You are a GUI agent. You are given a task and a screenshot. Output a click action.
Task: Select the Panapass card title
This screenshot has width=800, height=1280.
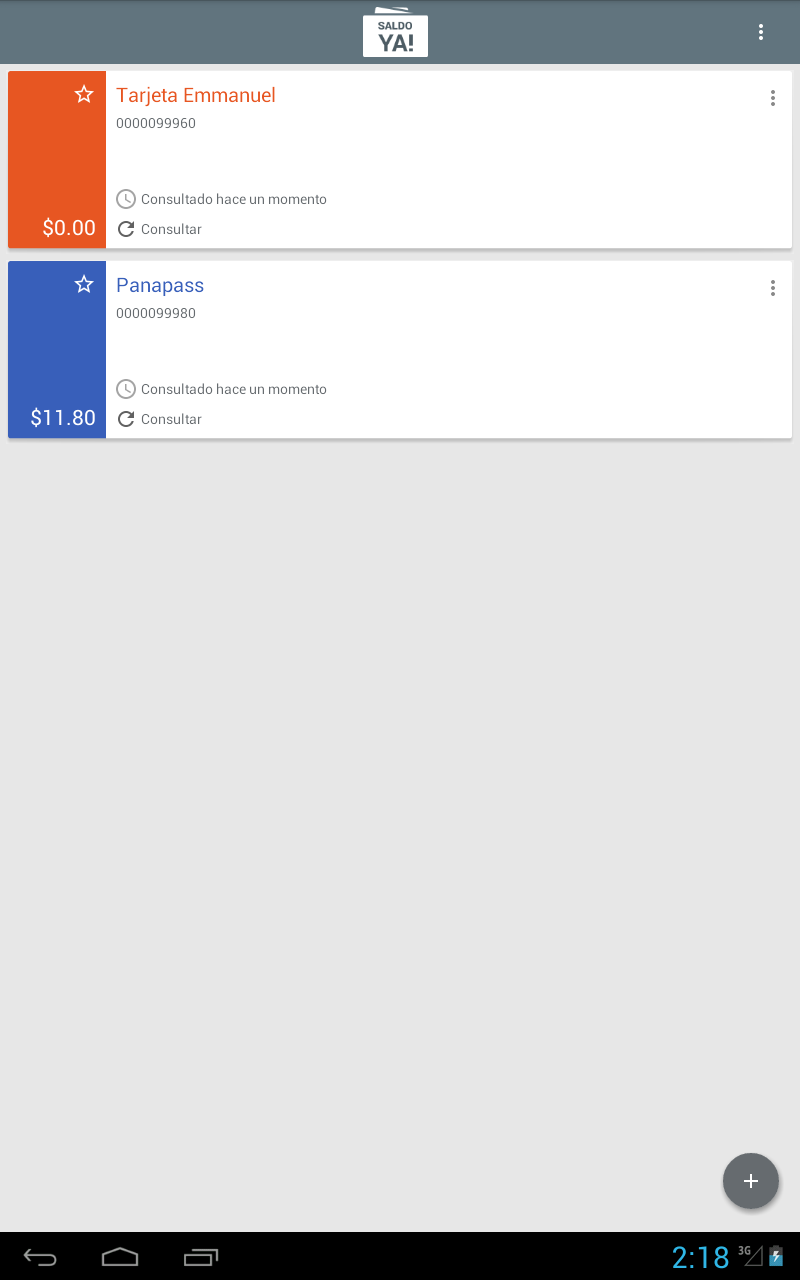point(160,285)
